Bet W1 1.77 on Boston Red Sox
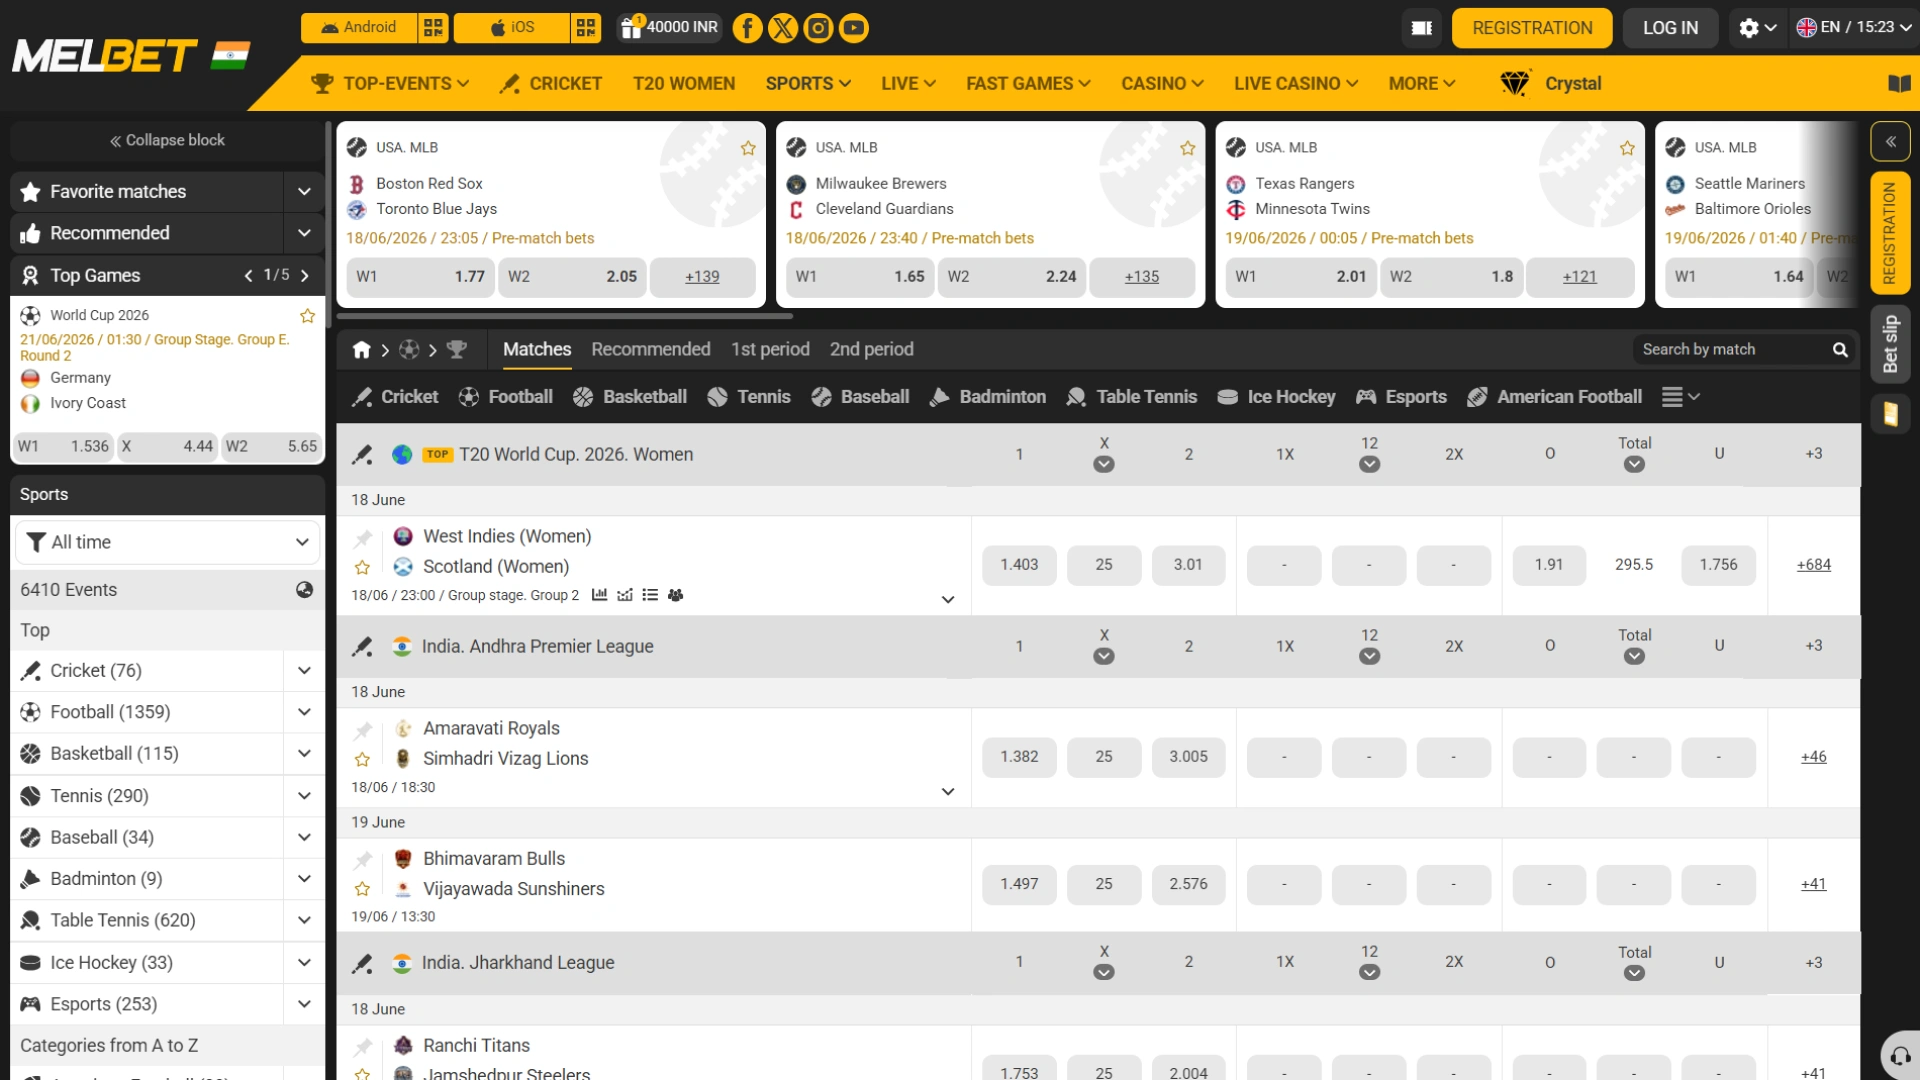Viewport: 1920px width, 1080px height. pyautogui.click(x=420, y=277)
